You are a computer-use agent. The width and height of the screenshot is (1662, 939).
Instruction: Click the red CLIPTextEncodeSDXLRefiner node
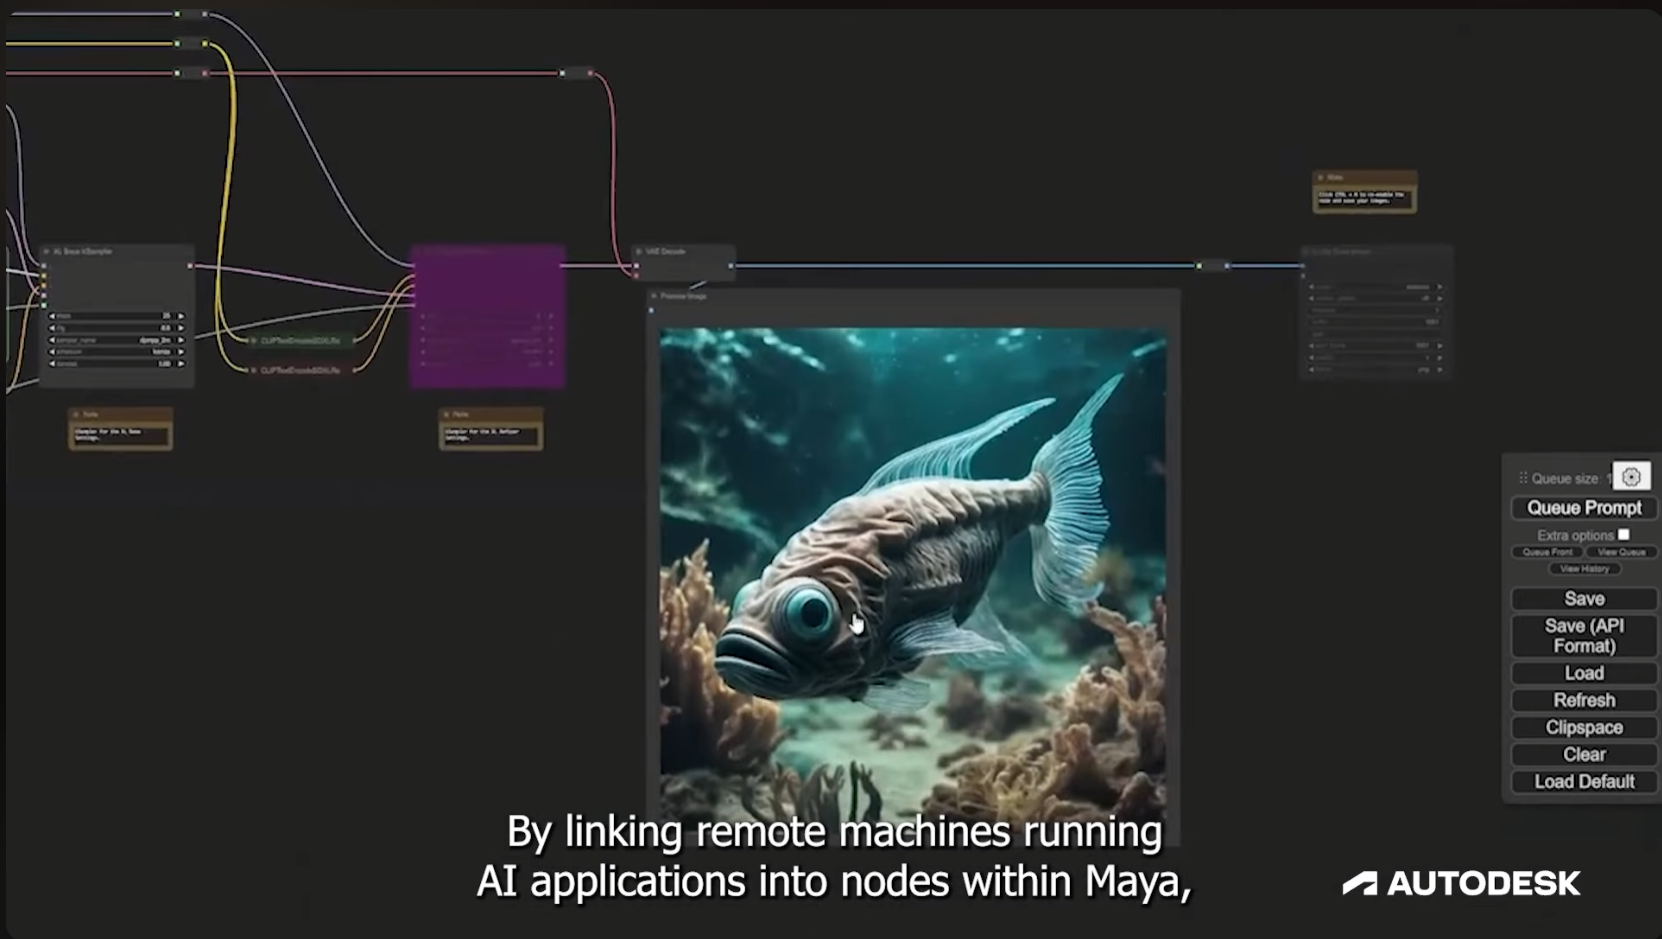(x=300, y=370)
